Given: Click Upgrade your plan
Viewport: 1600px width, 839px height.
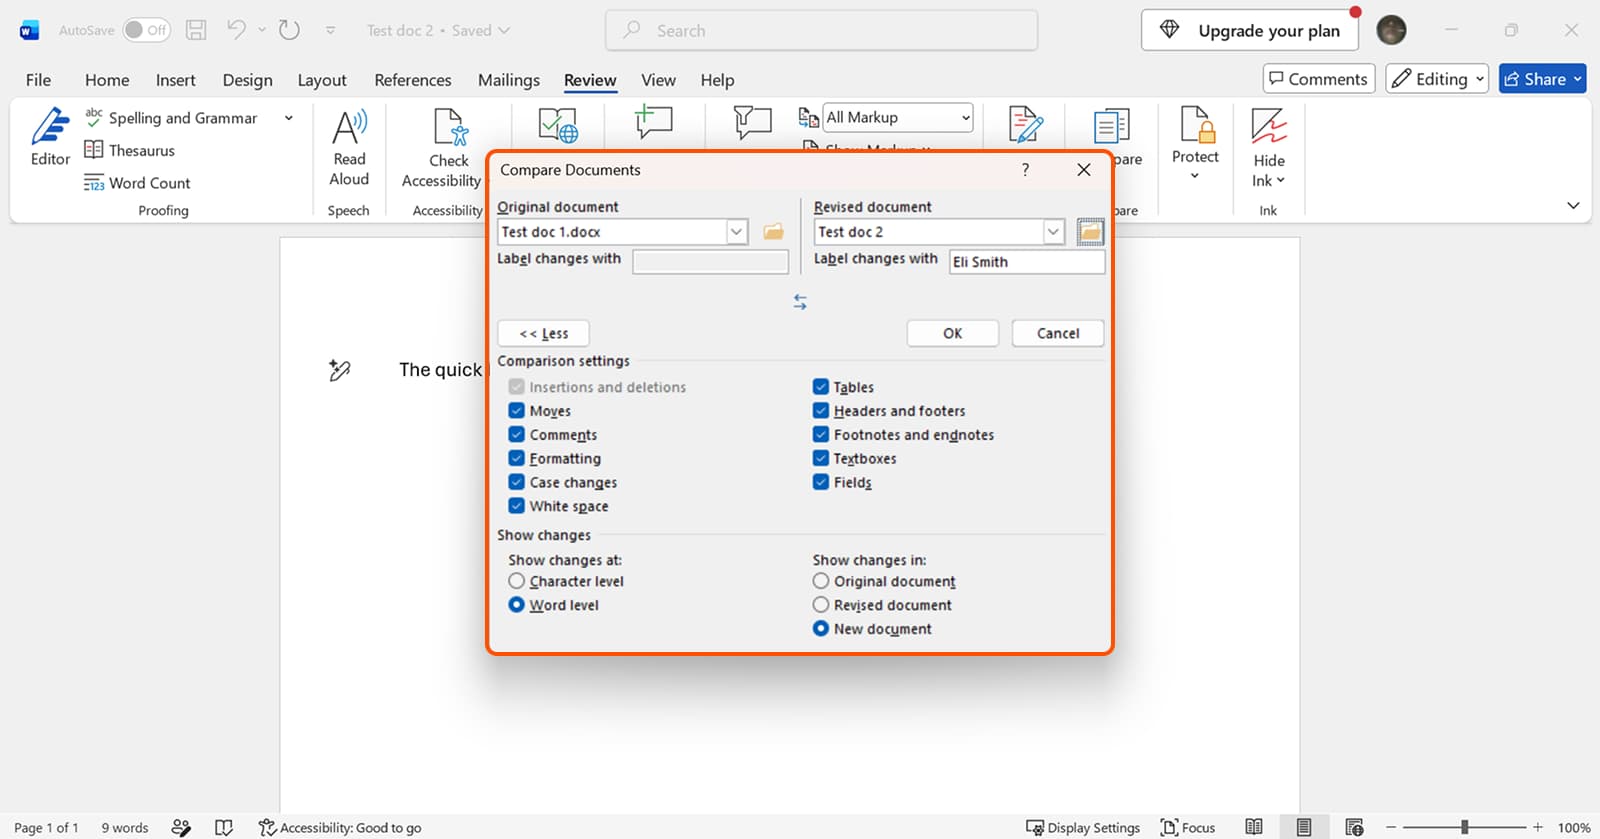Looking at the screenshot, I should click(x=1249, y=30).
